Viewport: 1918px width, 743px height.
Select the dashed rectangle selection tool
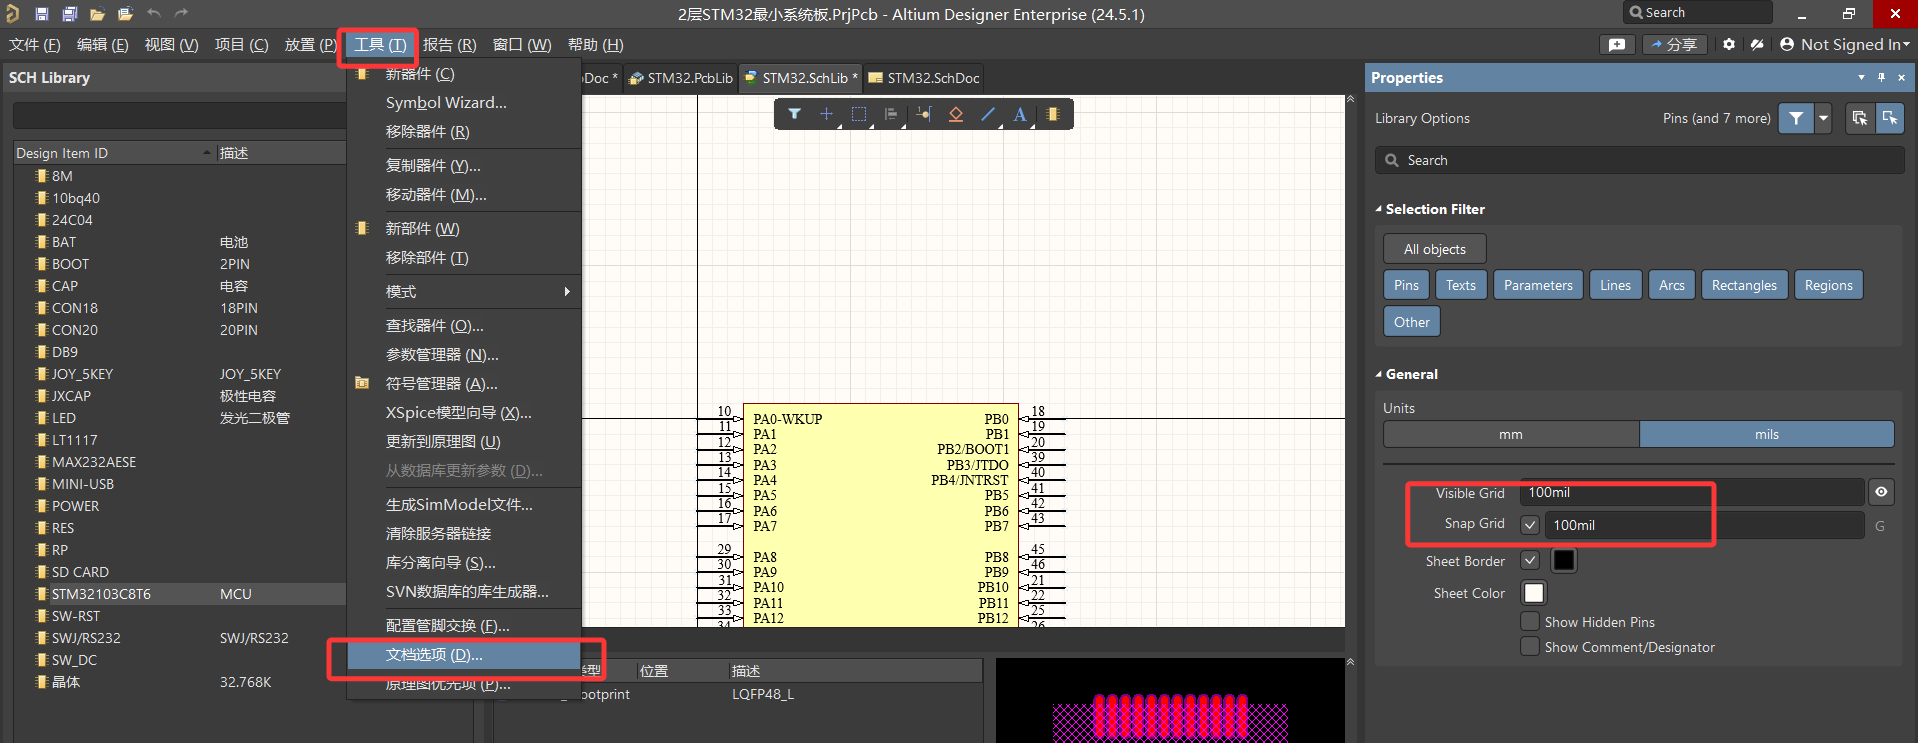tap(858, 114)
